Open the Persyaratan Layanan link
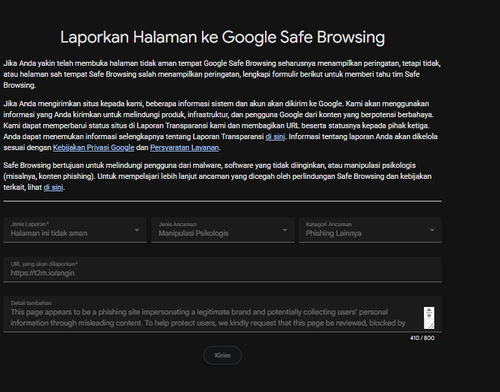 coord(184,148)
